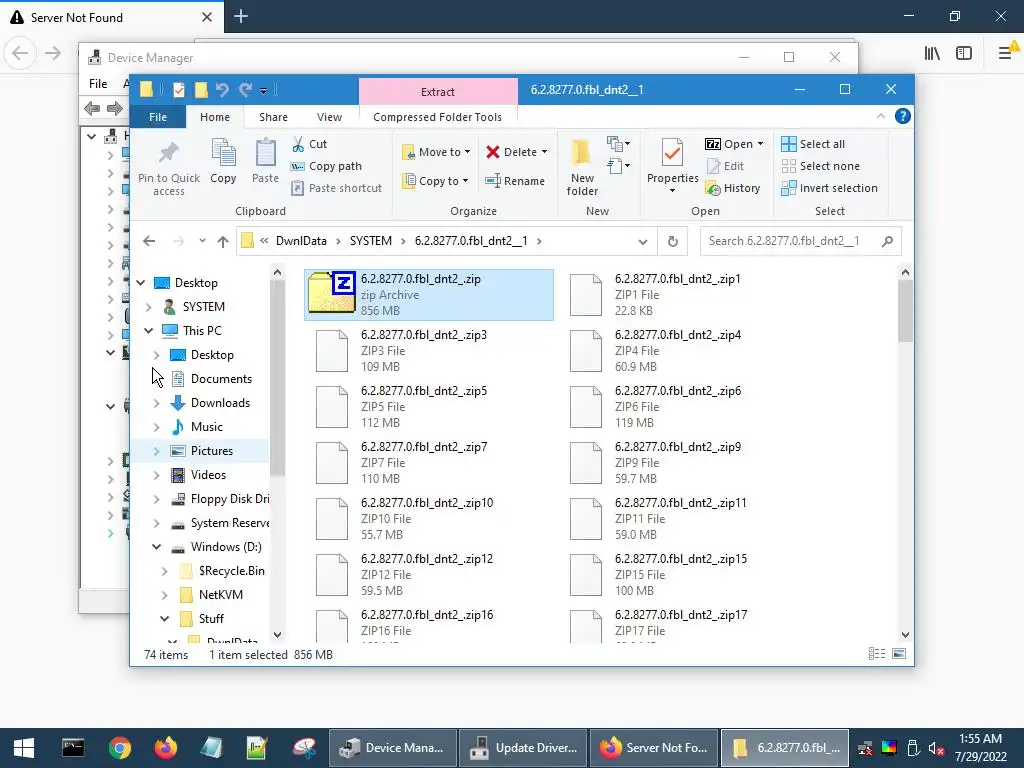Image resolution: width=1024 pixels, height=768 pixels.
Task: Open the Copy to dropdown
Action: (435, 181)
